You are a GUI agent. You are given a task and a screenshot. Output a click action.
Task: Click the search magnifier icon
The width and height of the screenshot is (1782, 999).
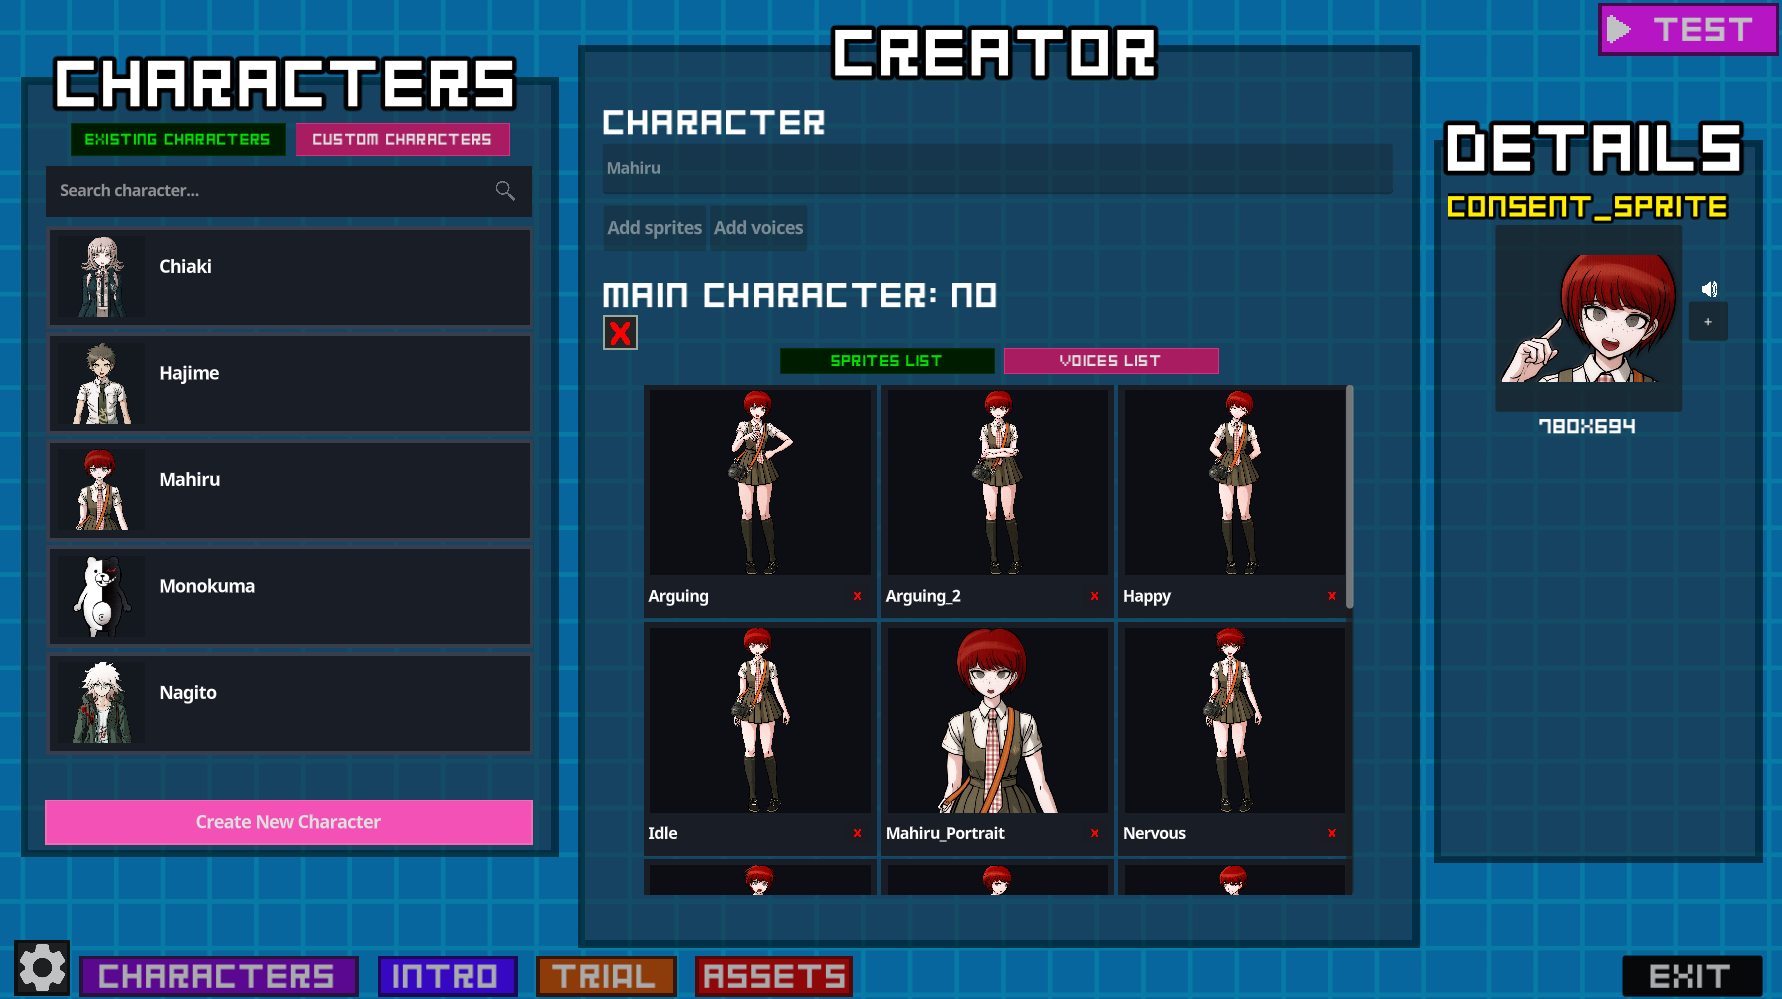pos(505,191)
